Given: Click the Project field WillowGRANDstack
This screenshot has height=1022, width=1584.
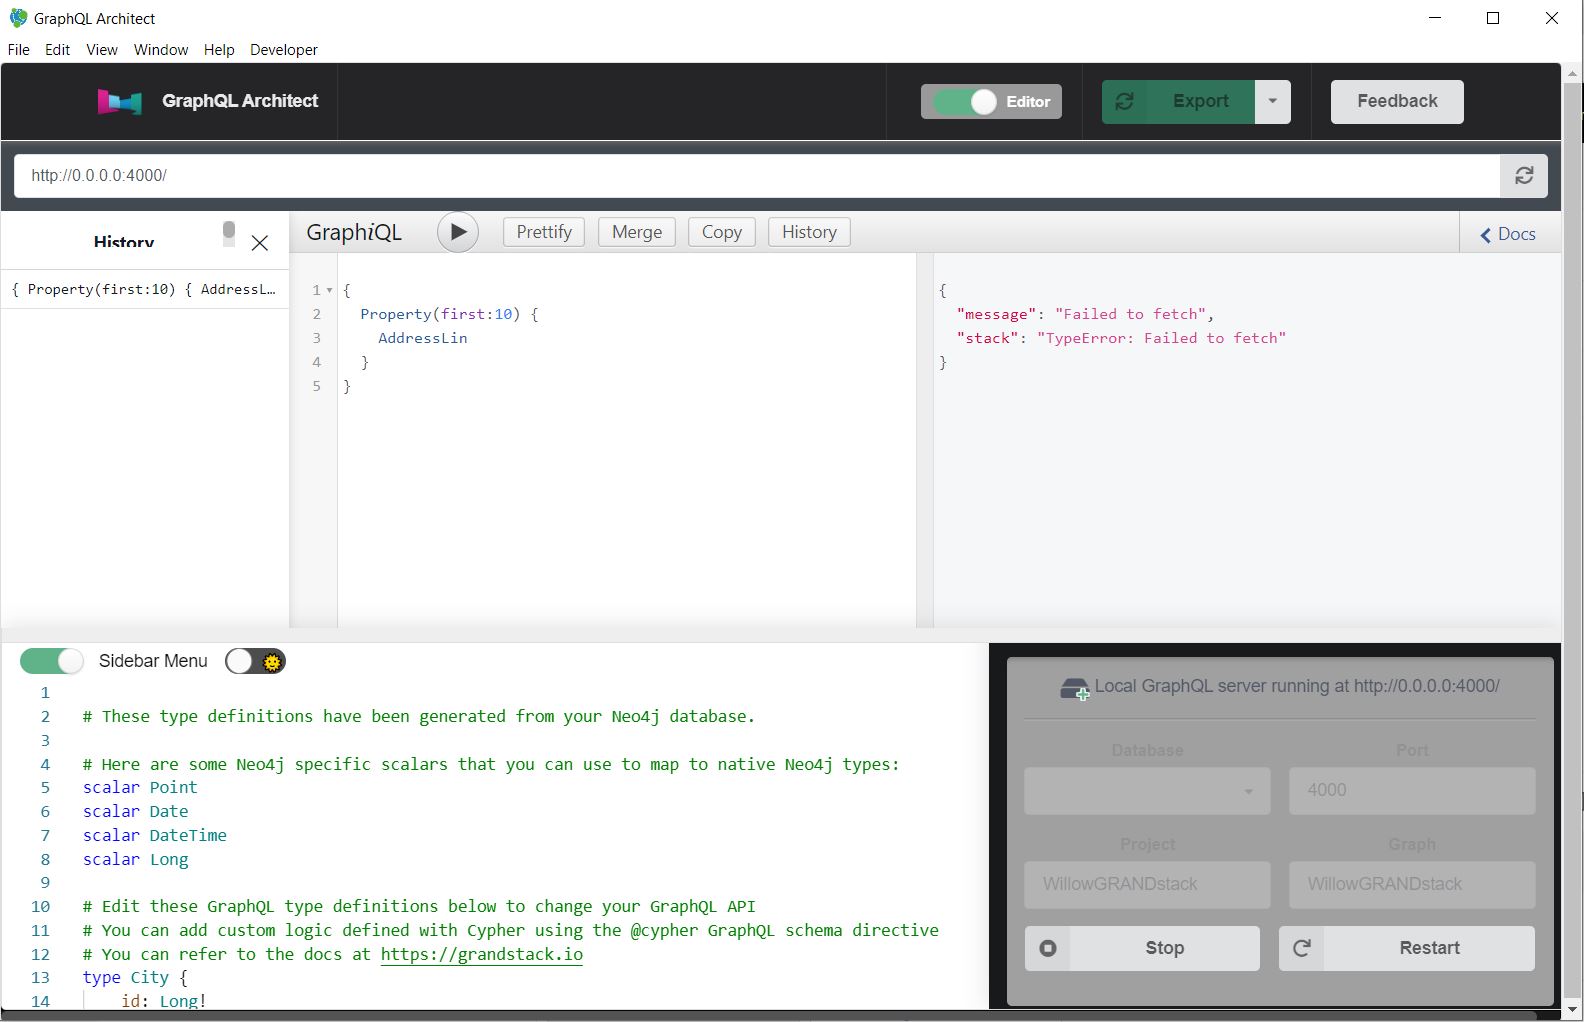Looking at the screenshot, I should click(x=1147, y=885).
